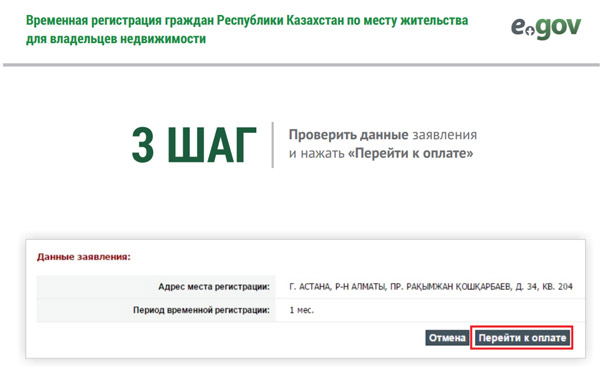Click the 'Данные заявления:' heading

[84, 257]
